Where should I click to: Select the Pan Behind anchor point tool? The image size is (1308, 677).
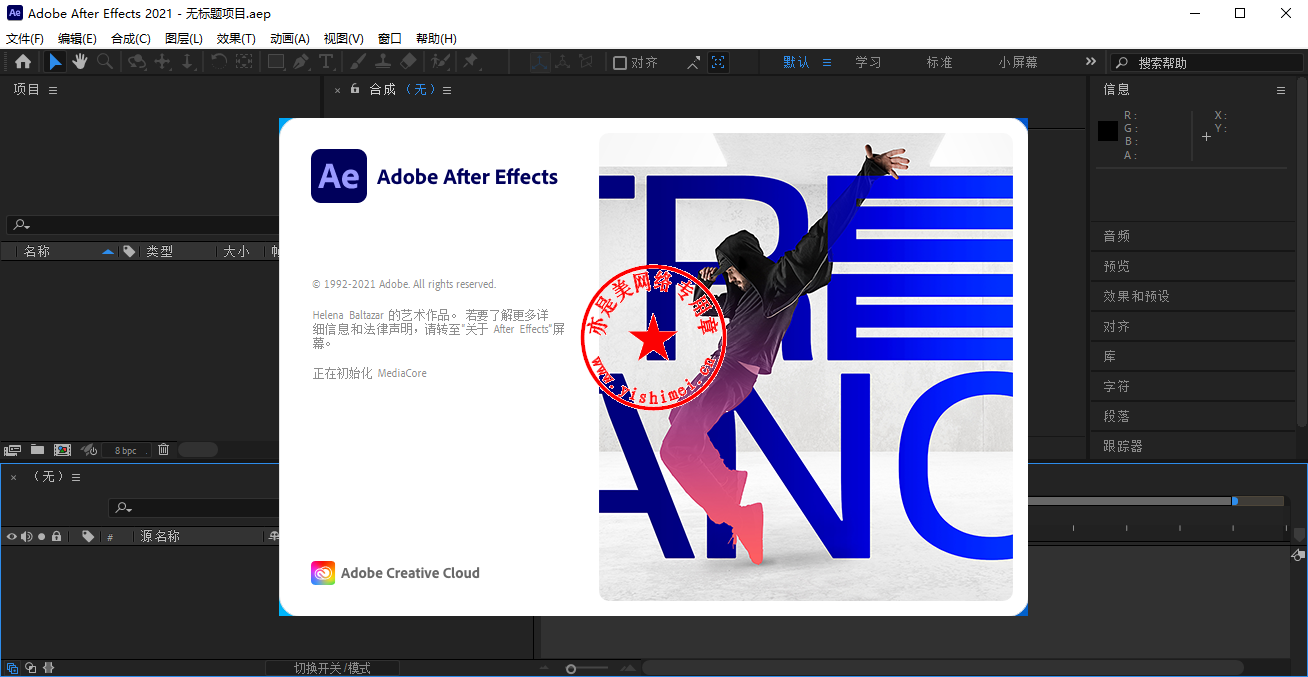pyautogui.click(x=244, y=62)
